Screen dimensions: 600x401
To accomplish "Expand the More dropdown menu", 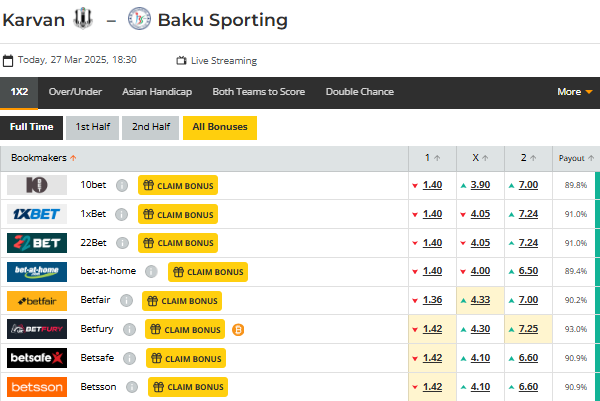I will [x=575, y=92].
